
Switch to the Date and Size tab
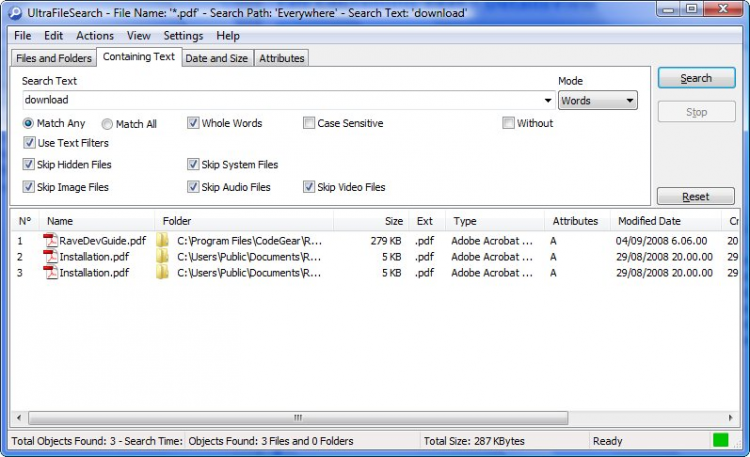(x=217, y=58)
